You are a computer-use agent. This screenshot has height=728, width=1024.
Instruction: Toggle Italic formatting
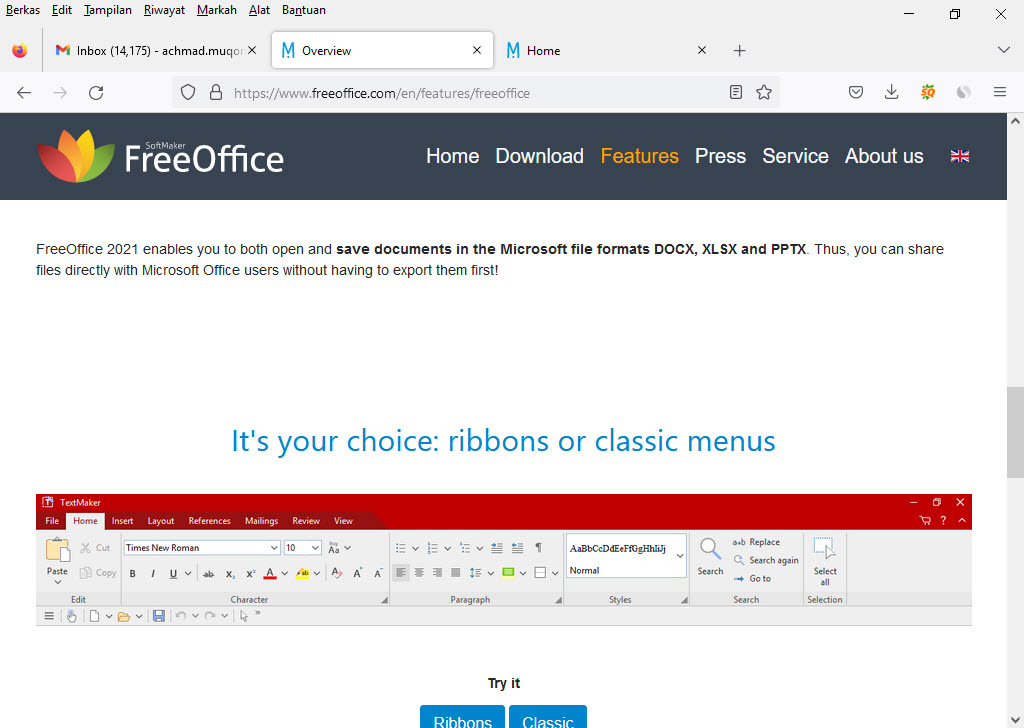(x=151, y=572)
